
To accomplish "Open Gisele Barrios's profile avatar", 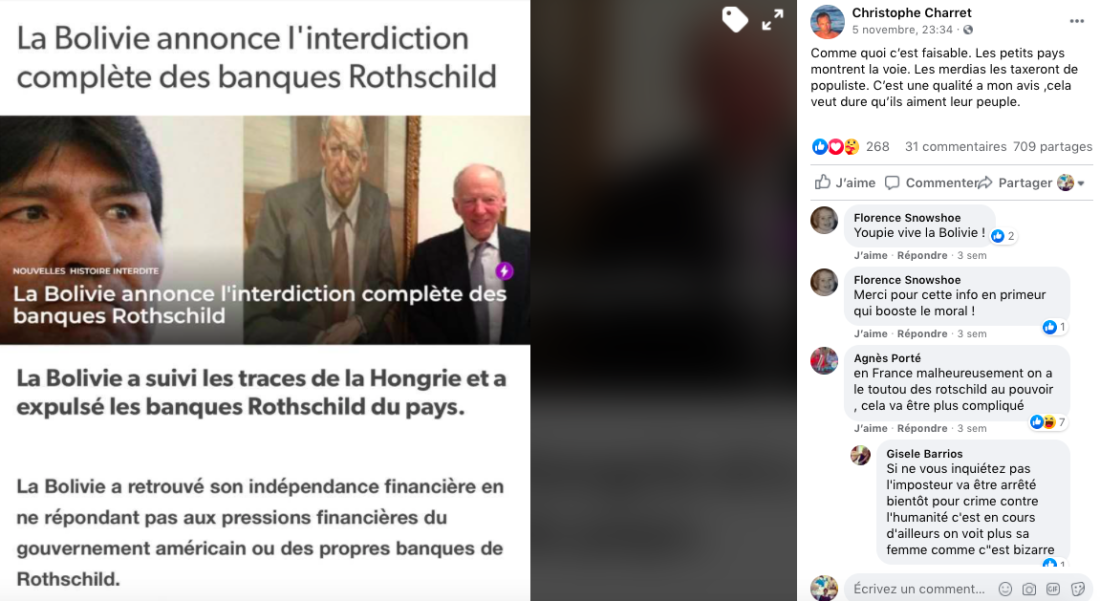I will (861, 454).
